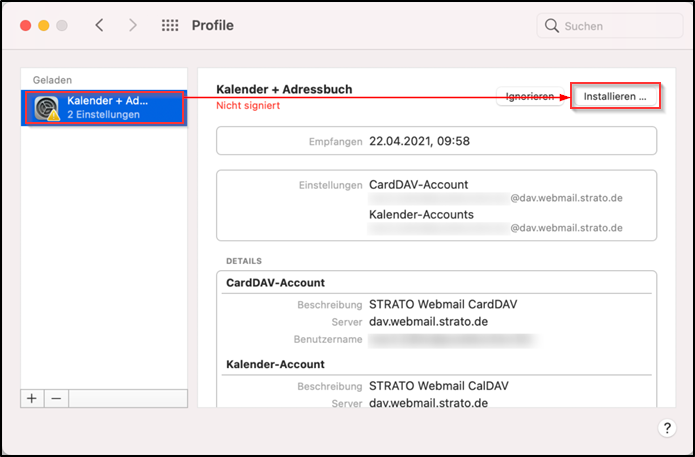Open help with the question mark button
695x457 pixels.
point(668,428)
